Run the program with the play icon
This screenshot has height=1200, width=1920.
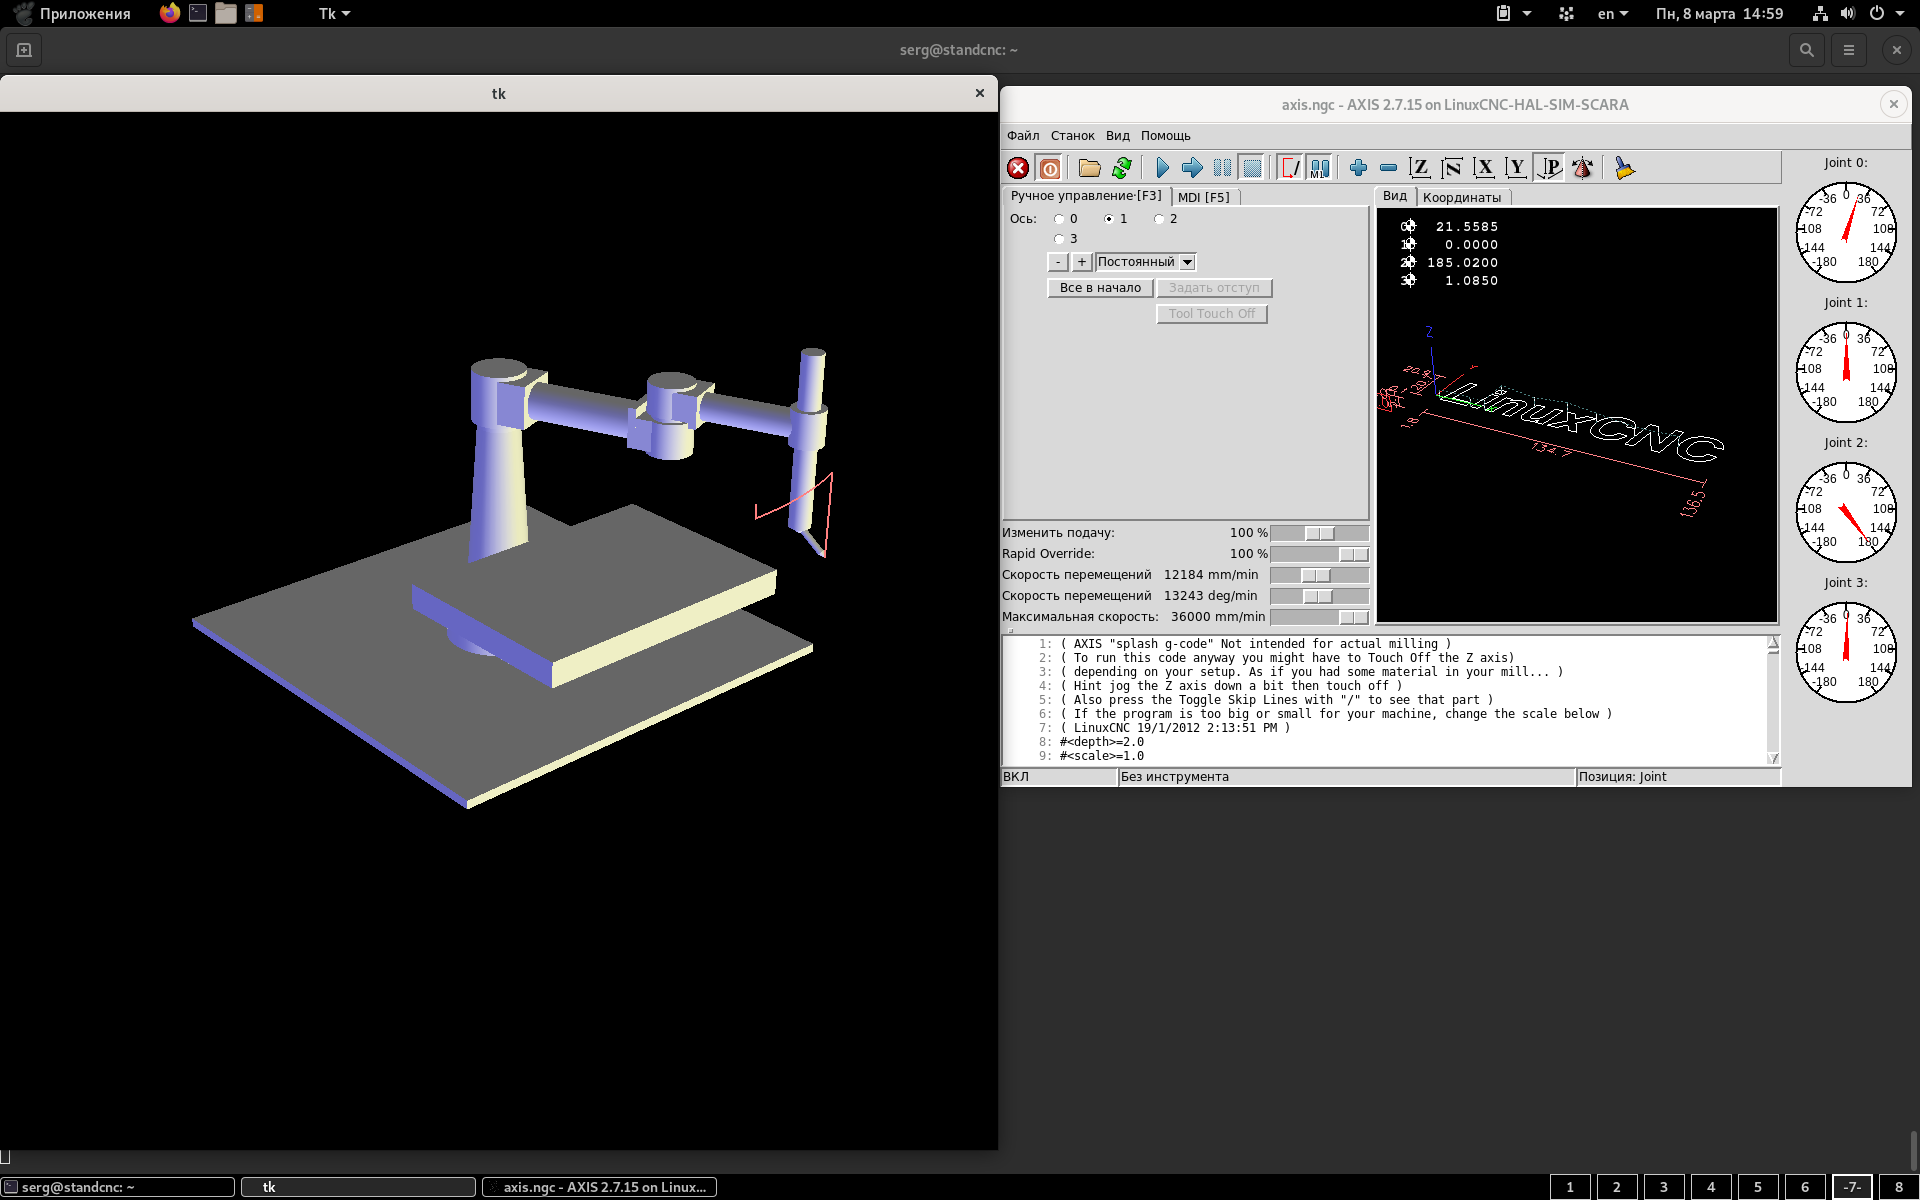(x=1162, y=168)
